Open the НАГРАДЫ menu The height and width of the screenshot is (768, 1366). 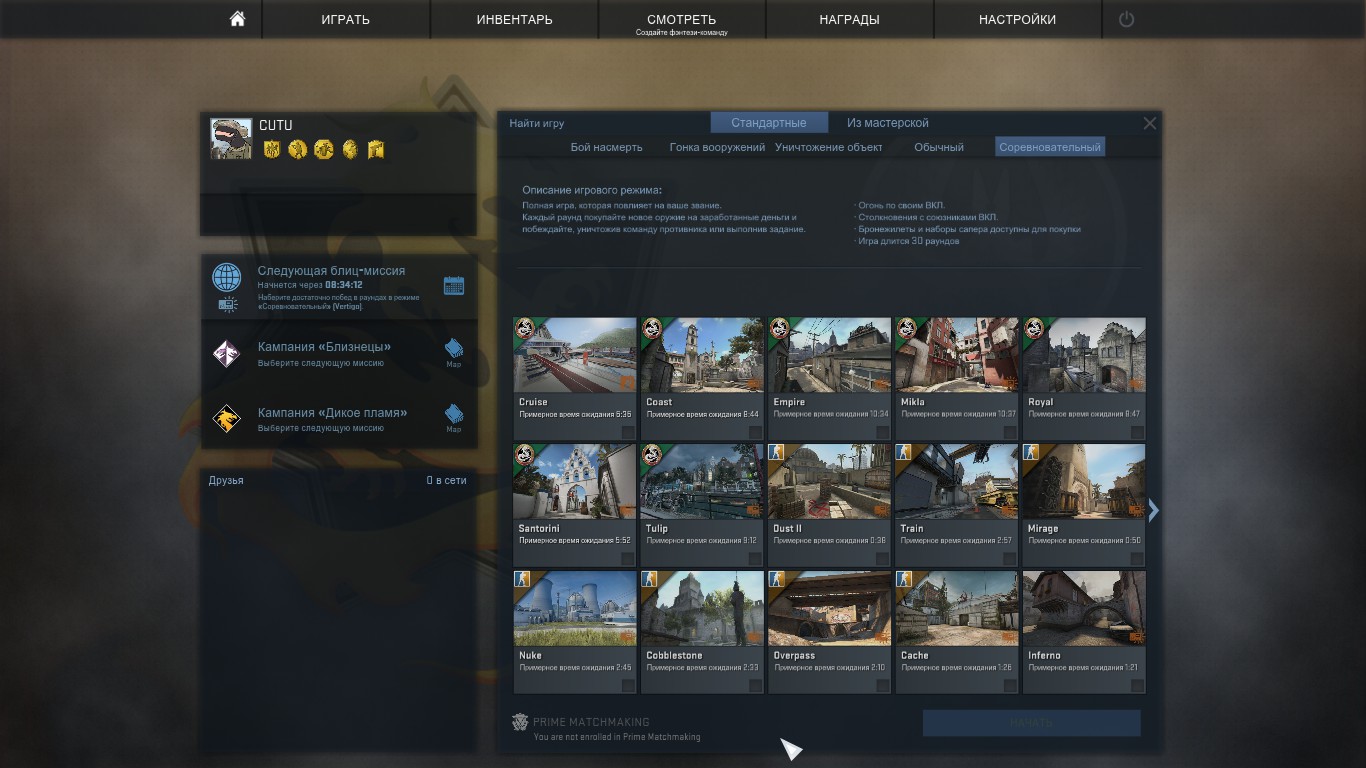850,19
